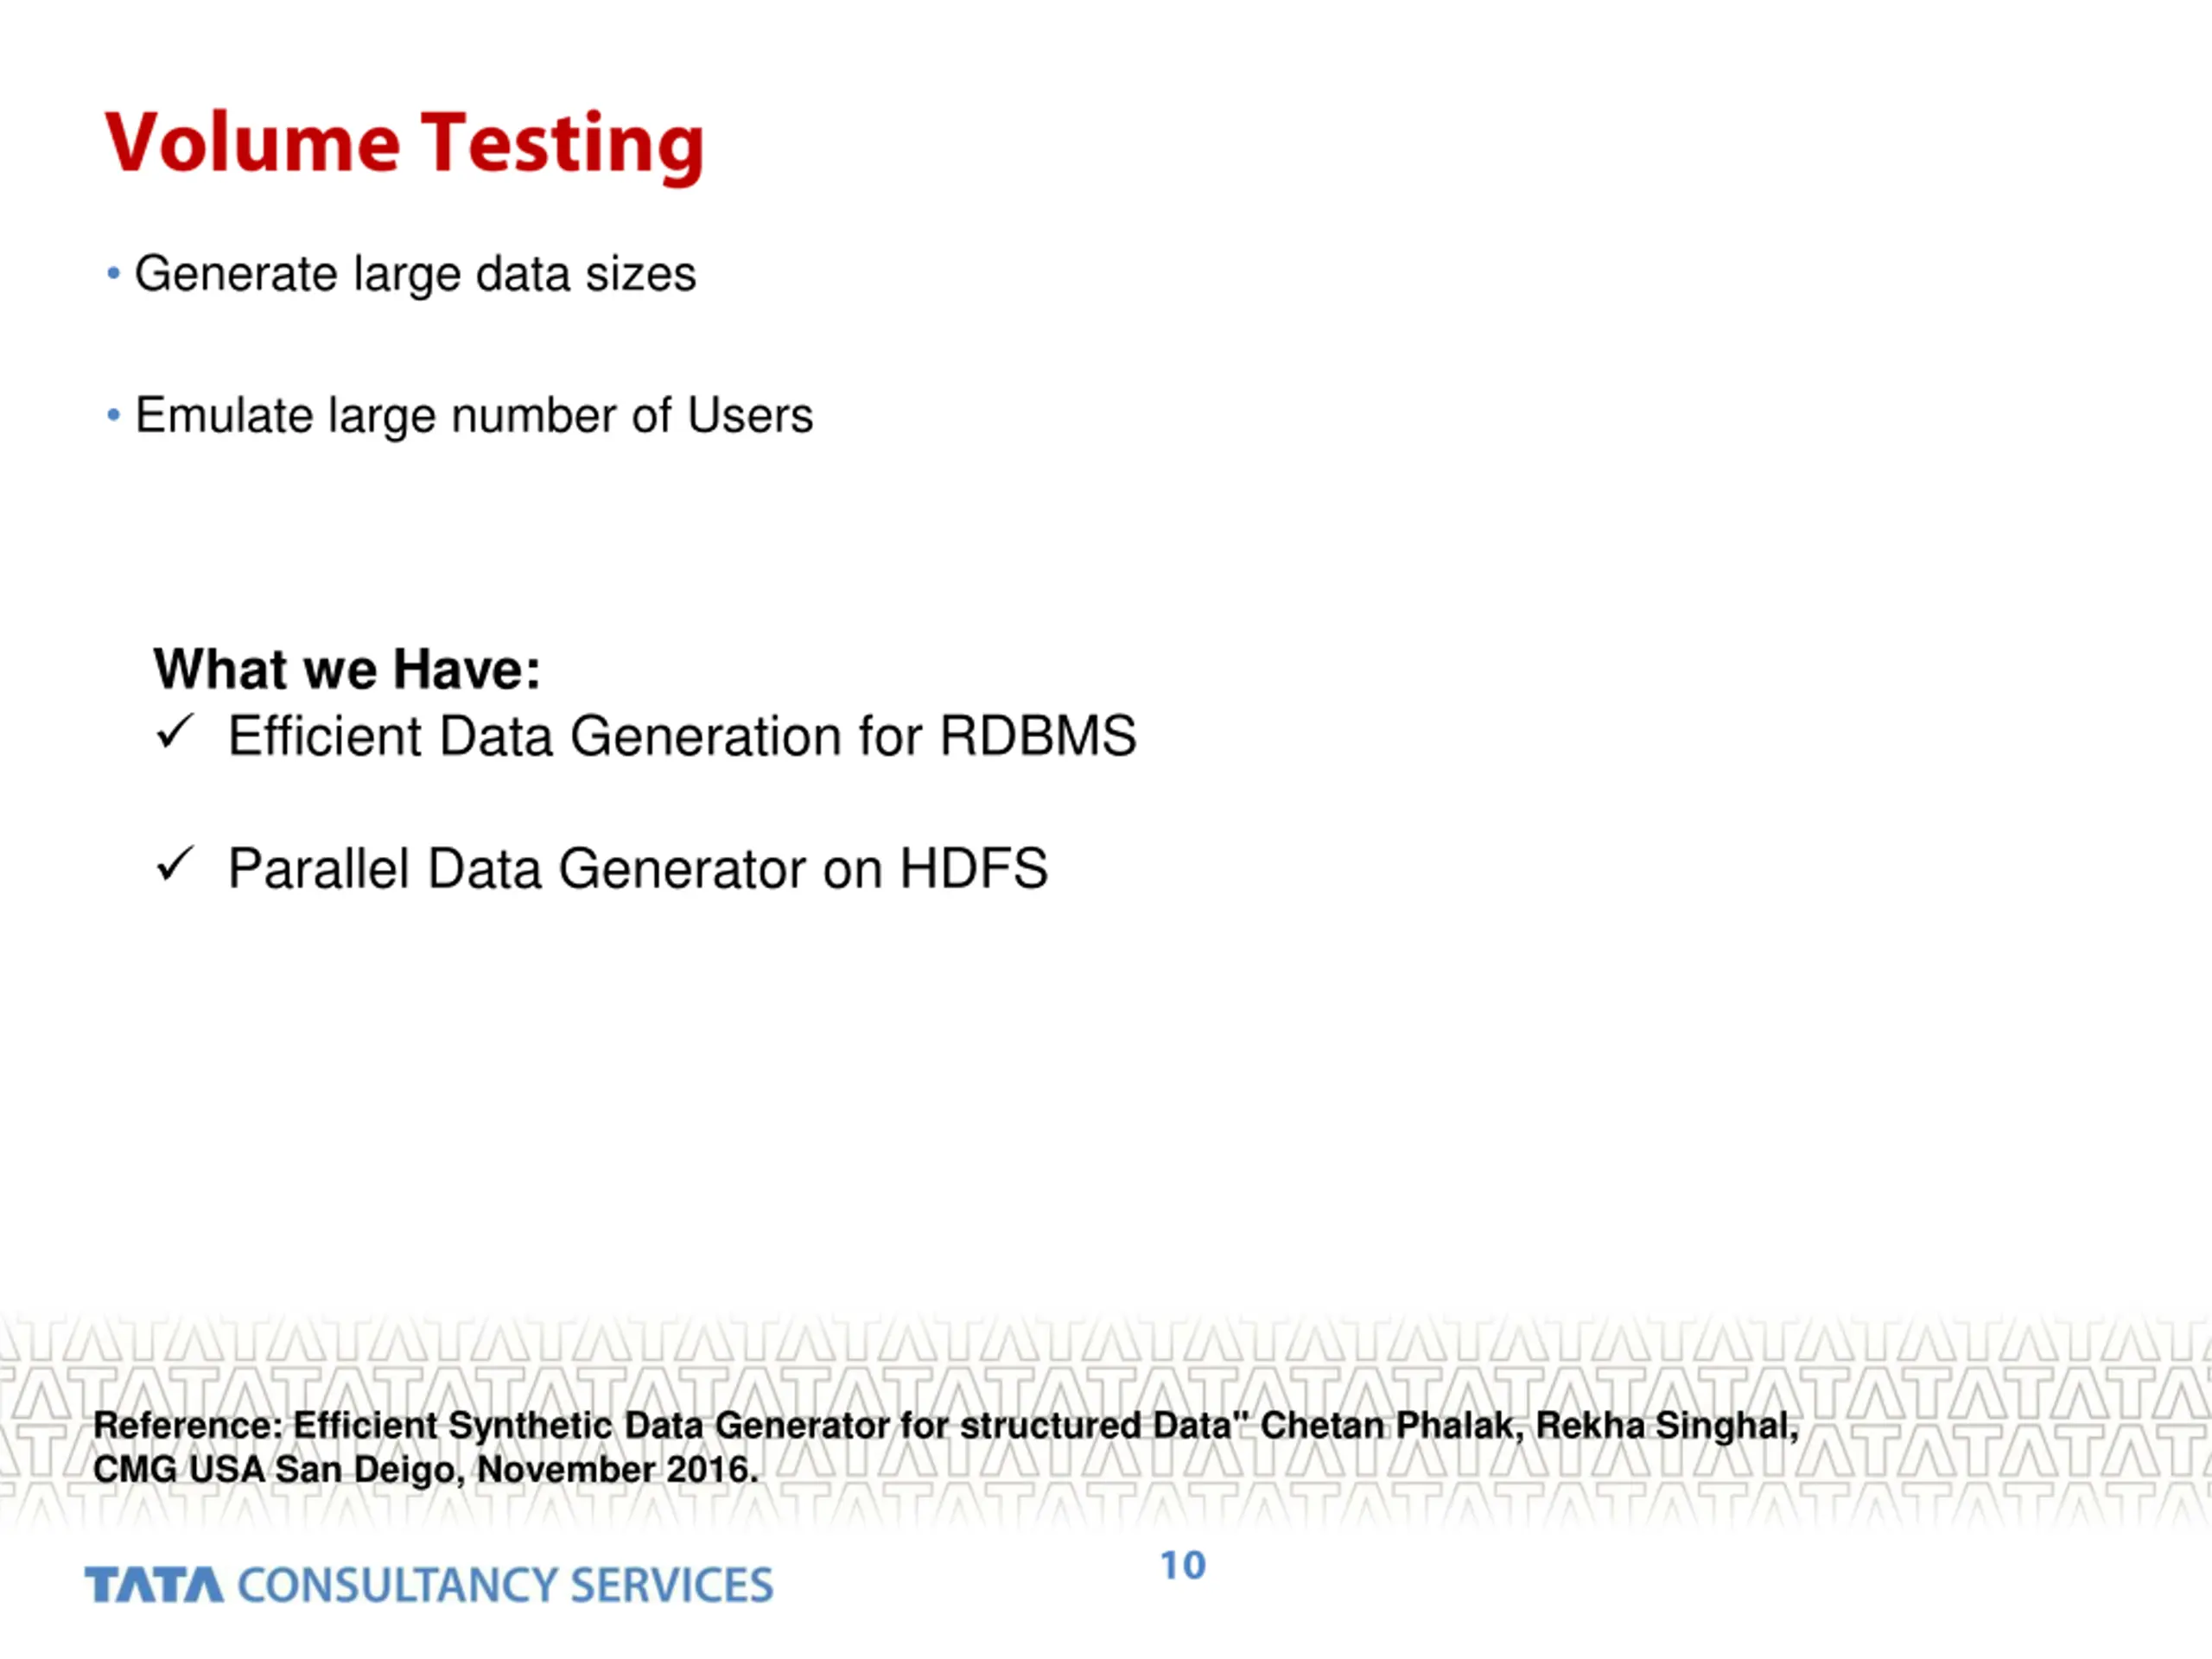Select the Emulate large number of Users text
The height and width of the screenshot is (1659, 2212).
[474, 416]
